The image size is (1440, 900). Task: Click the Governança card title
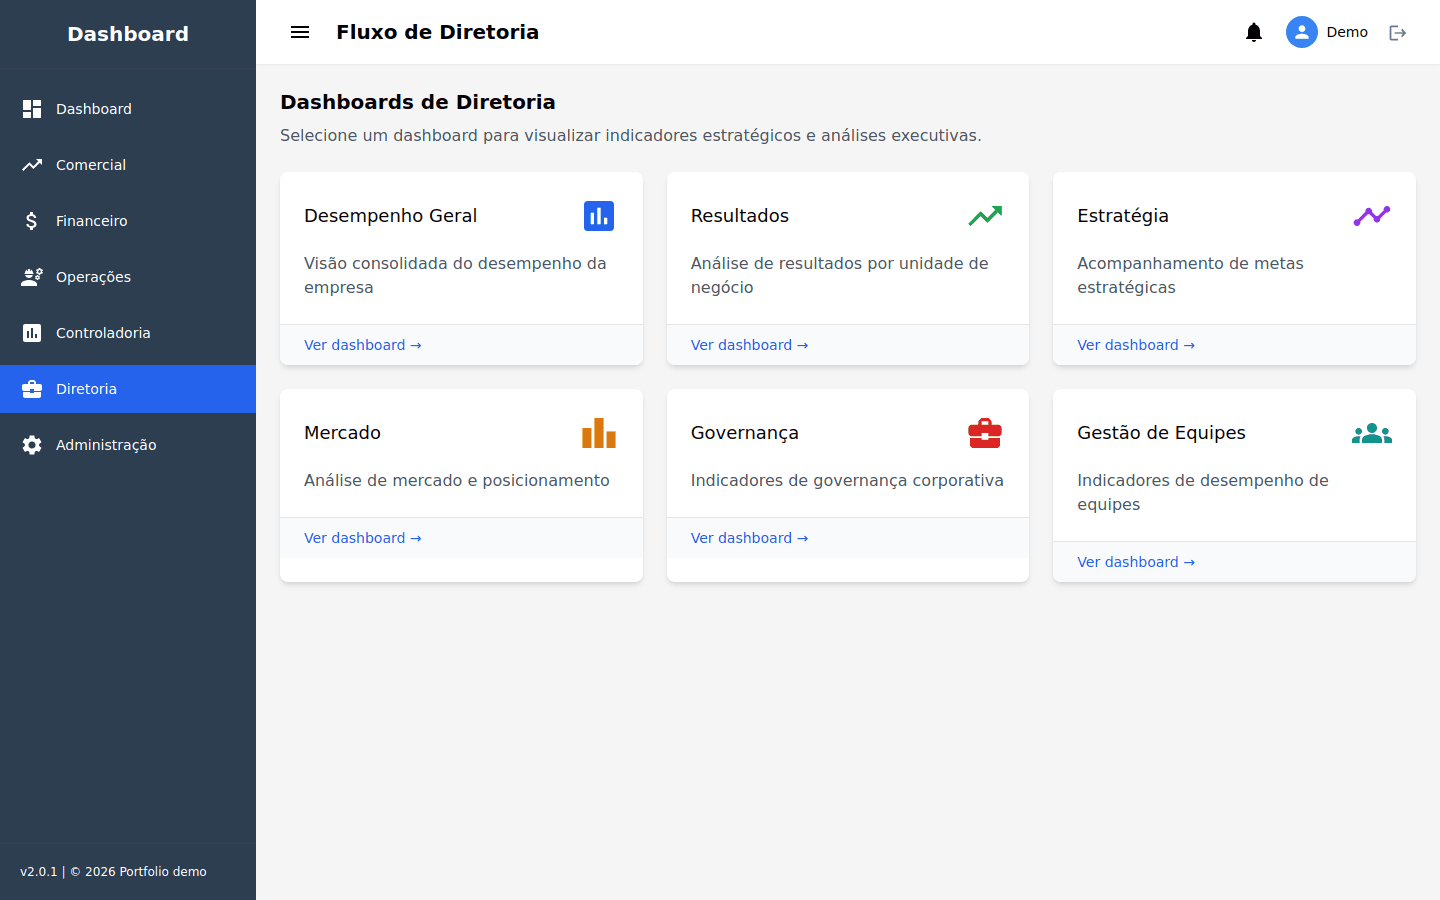click(x=745, y=433)
